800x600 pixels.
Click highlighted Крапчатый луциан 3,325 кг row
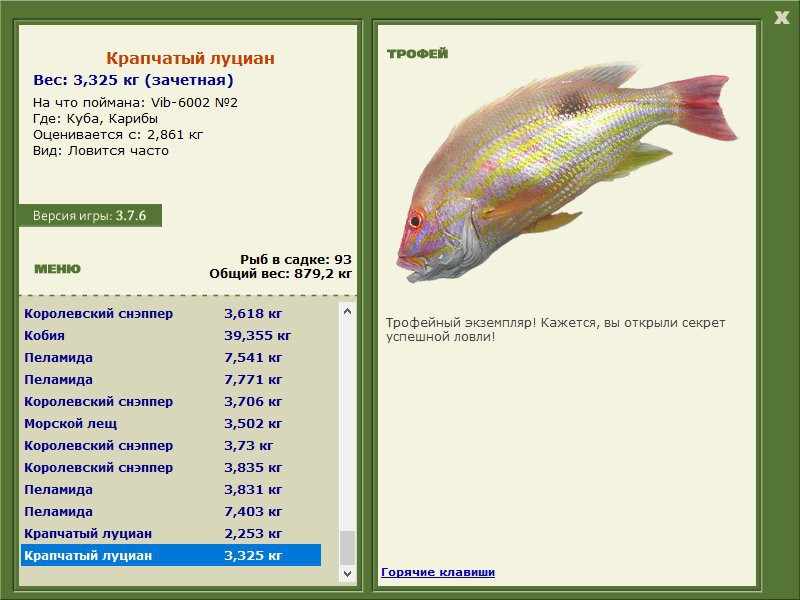pos(171,555)
